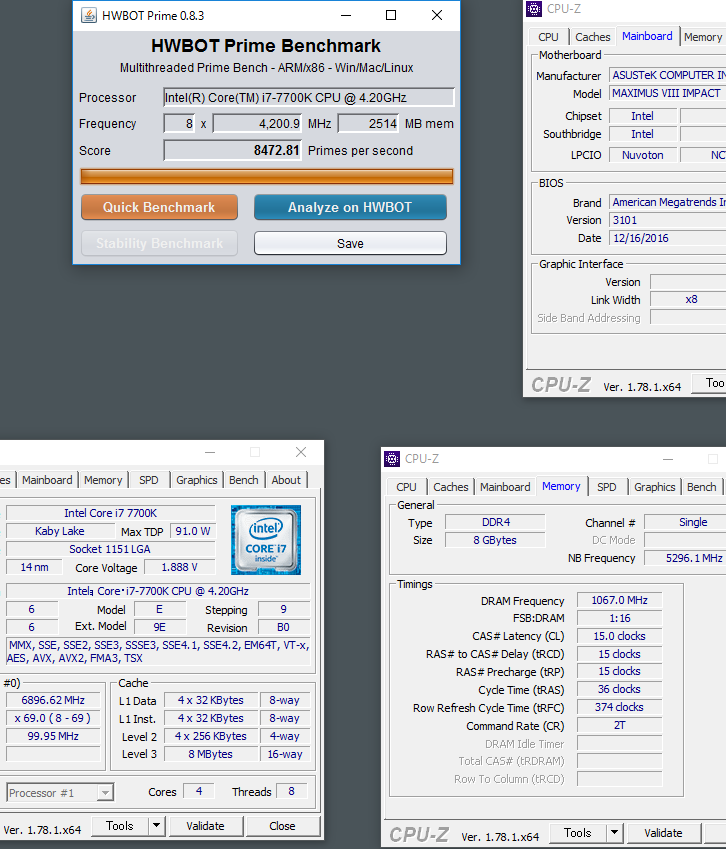Click the Save button in HWBOT Prime
This screenshot has height=849, width=726.
coord(350,243)
